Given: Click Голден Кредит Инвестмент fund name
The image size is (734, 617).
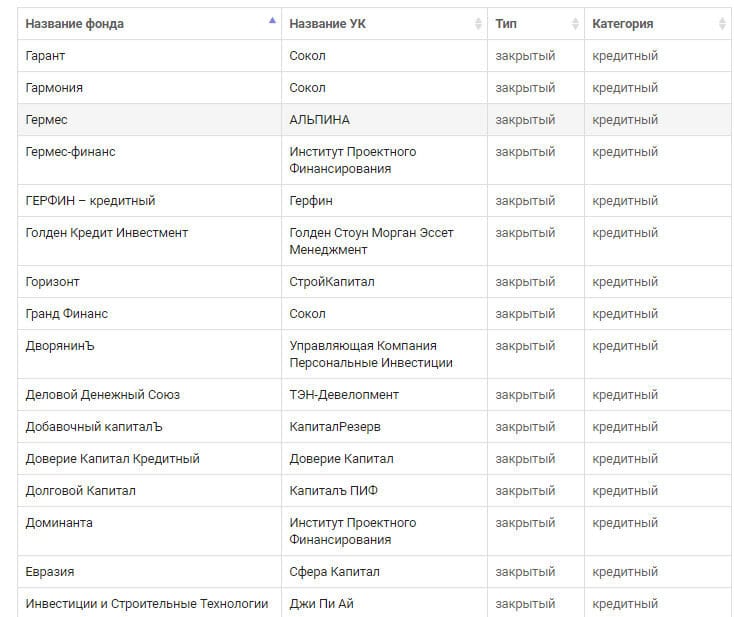Looking at the screenshot, I should coord(107,233).
